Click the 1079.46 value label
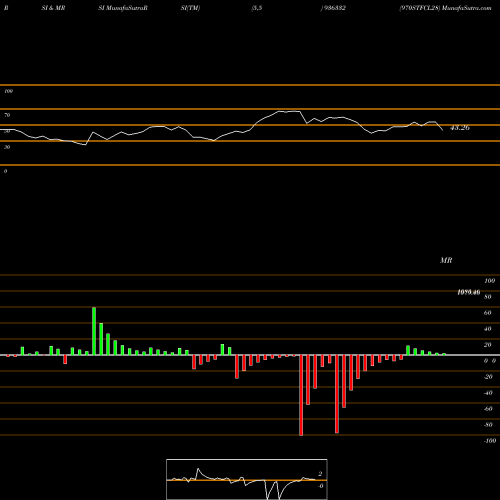500x500 pixels. point(469,292)
